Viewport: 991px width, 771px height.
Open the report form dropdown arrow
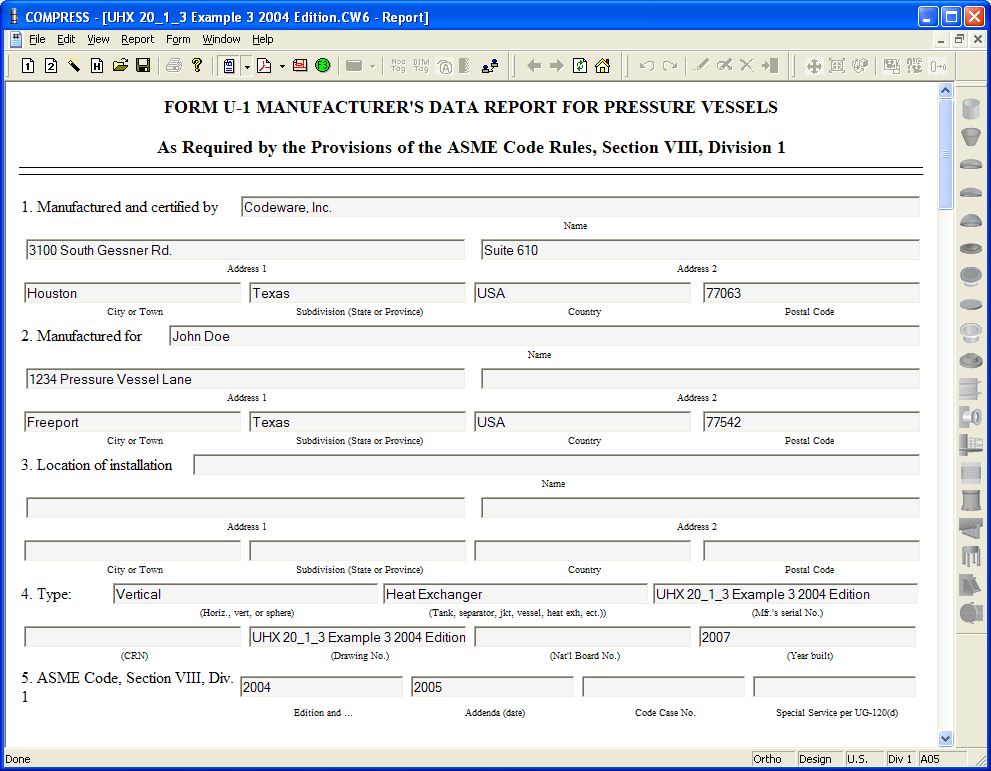point(247,66)
